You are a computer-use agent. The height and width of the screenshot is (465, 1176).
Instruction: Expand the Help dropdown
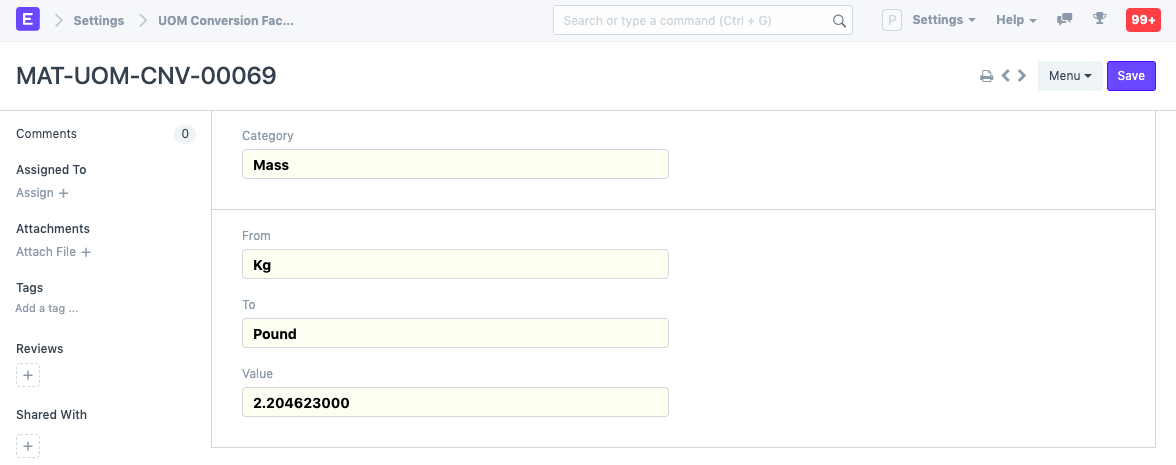(x=1016, y=20)
